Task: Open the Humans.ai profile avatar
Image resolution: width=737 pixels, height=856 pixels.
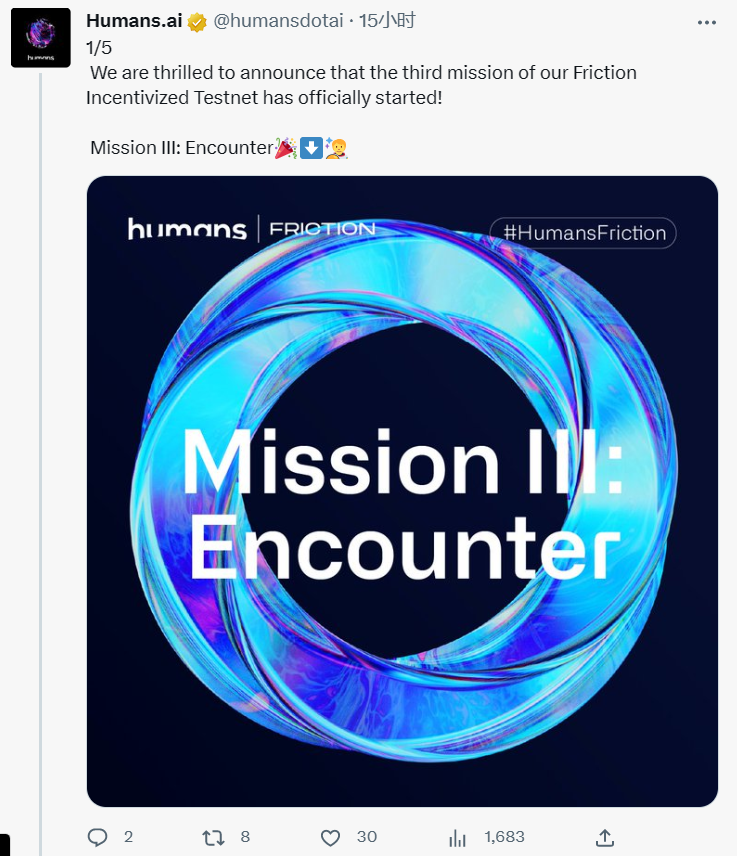Action: click(x=41, y=38)
